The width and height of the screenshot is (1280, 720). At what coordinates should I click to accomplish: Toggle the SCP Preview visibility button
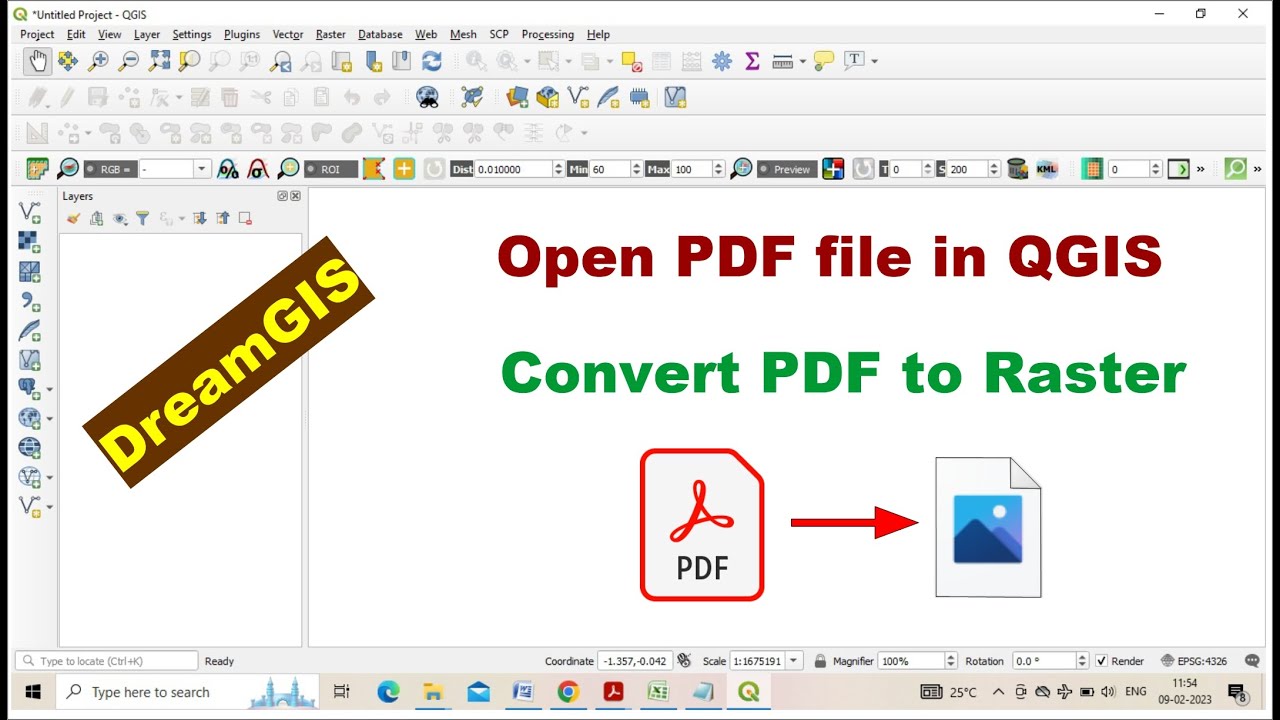pos(787,169)
